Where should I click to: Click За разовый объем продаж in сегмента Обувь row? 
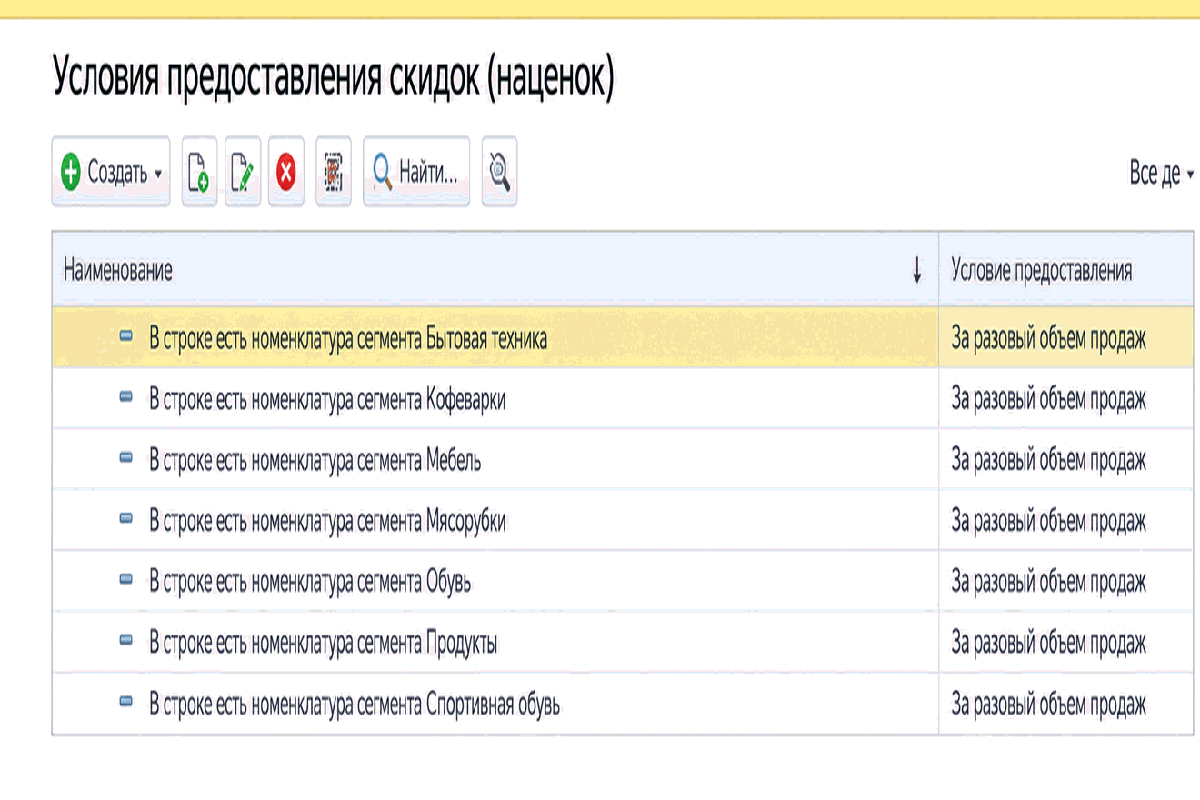(1048, 582)
